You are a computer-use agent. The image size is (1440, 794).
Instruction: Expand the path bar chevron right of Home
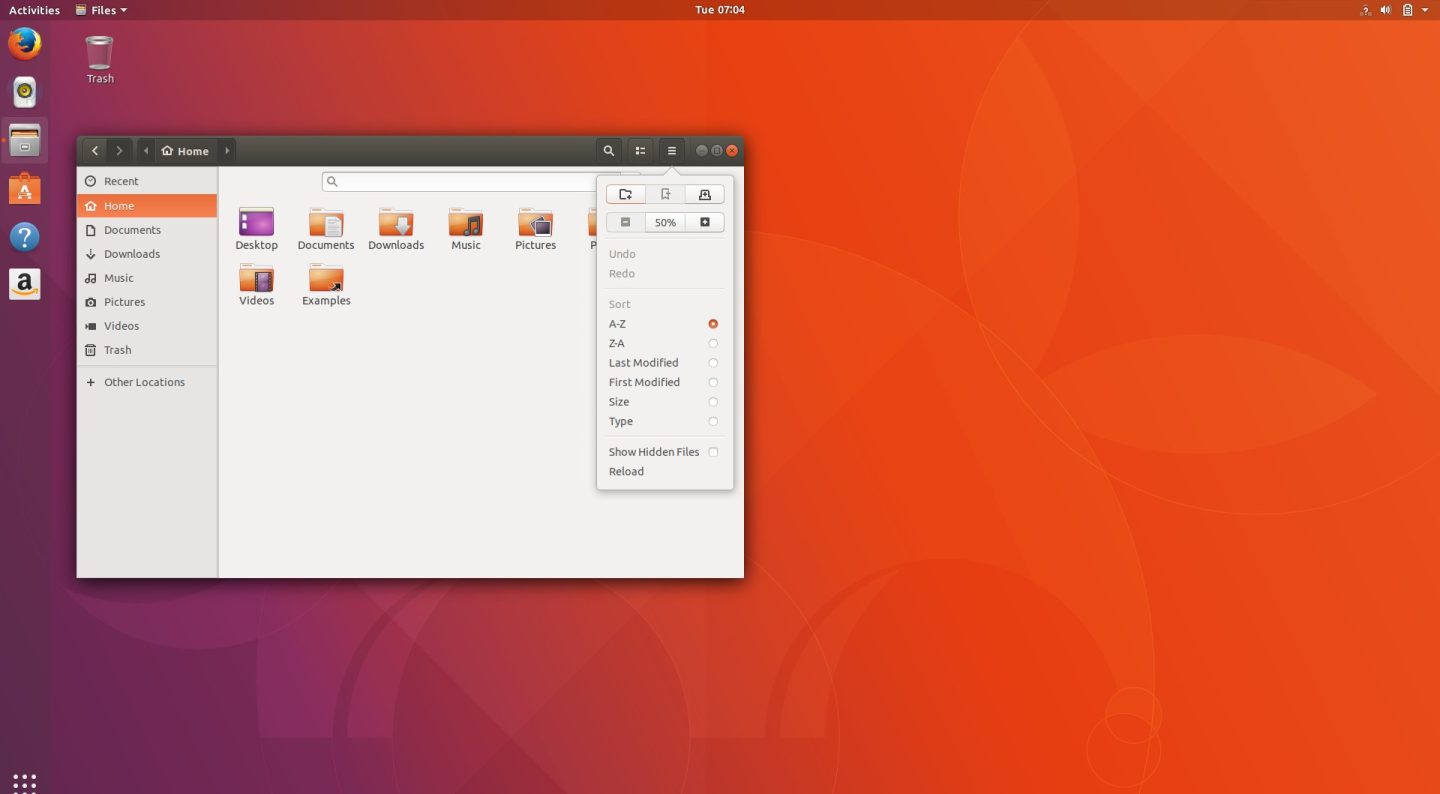click(227, 150)
